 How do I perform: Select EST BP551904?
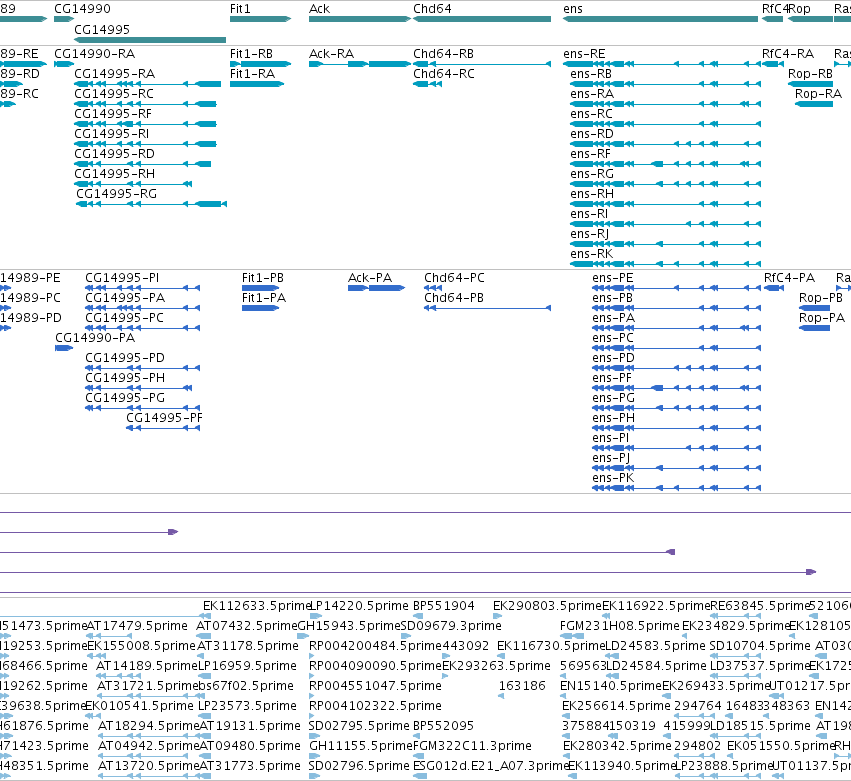[x=443, y=606]
